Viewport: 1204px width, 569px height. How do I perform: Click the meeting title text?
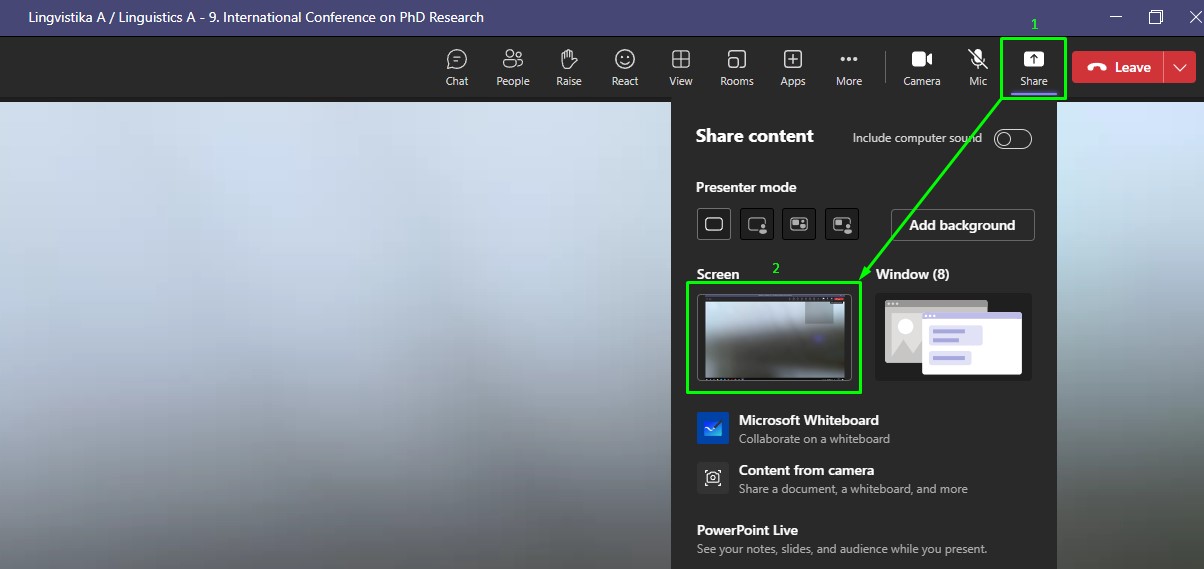click(256, 17)
